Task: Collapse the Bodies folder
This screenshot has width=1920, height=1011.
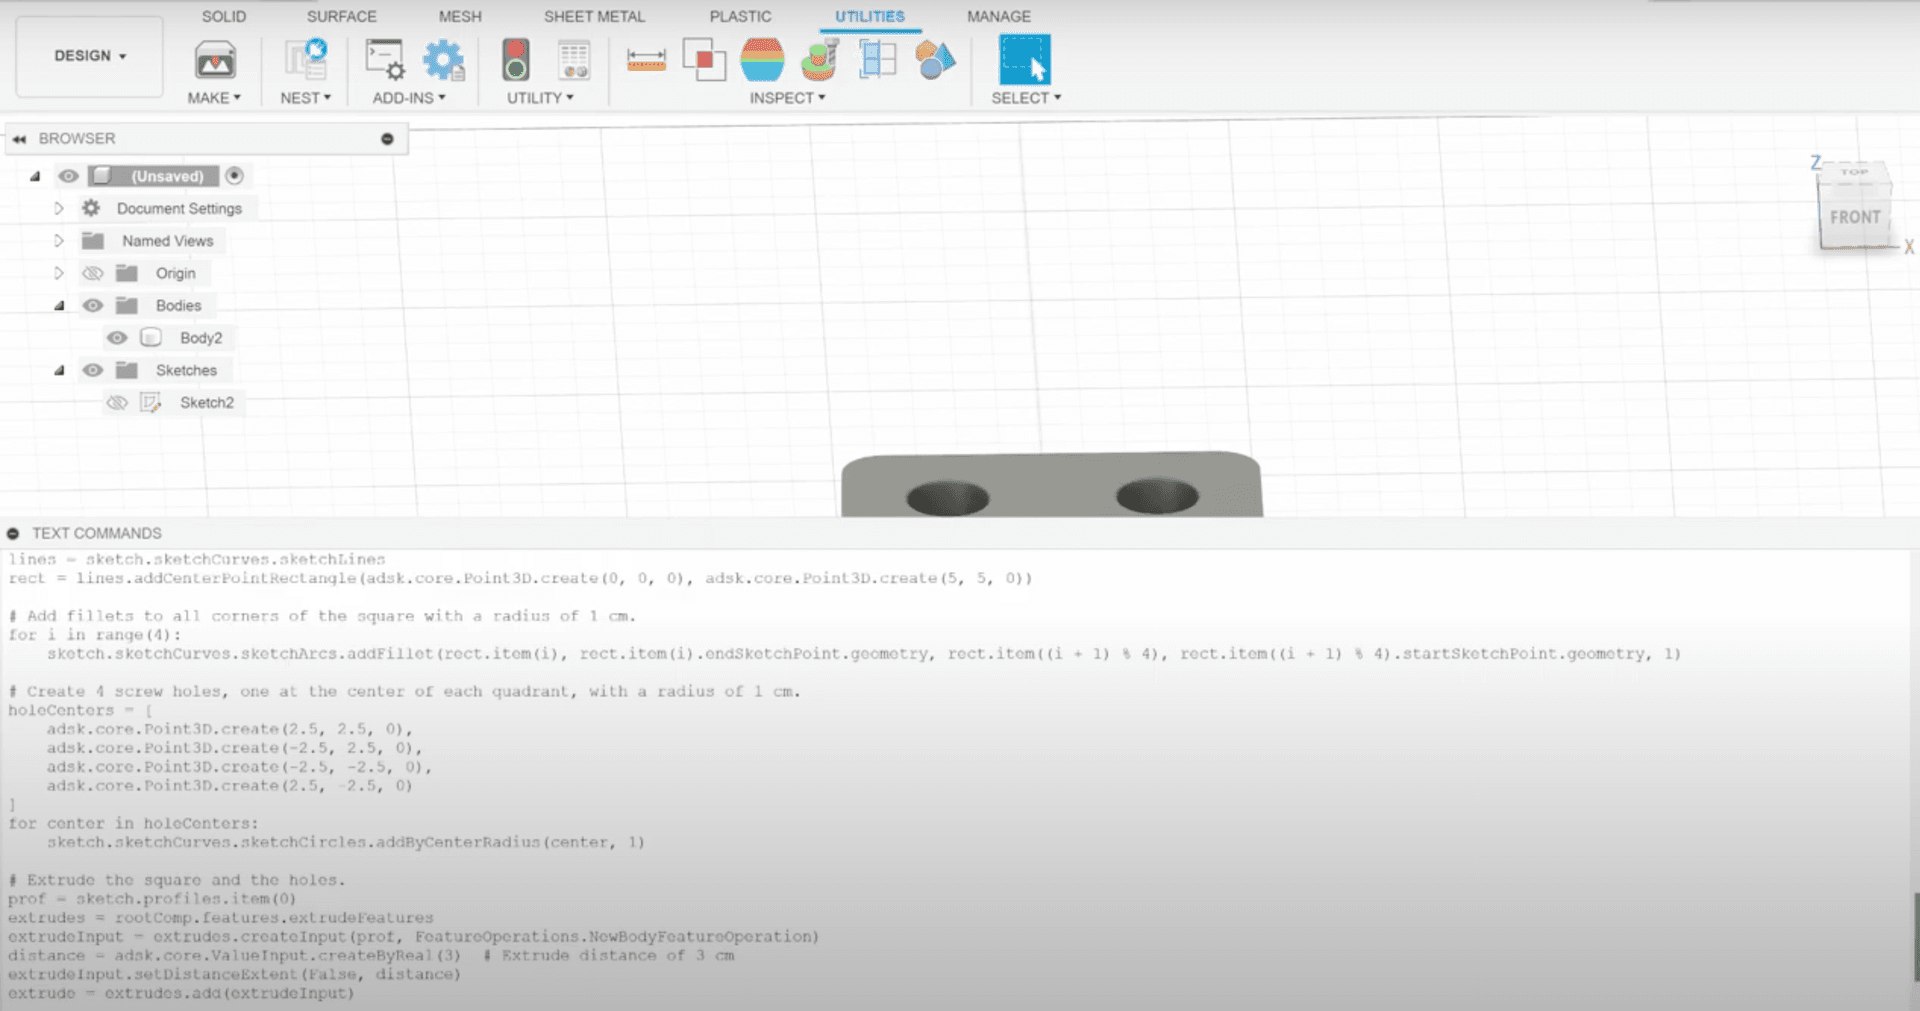Action: click(59, 306)
